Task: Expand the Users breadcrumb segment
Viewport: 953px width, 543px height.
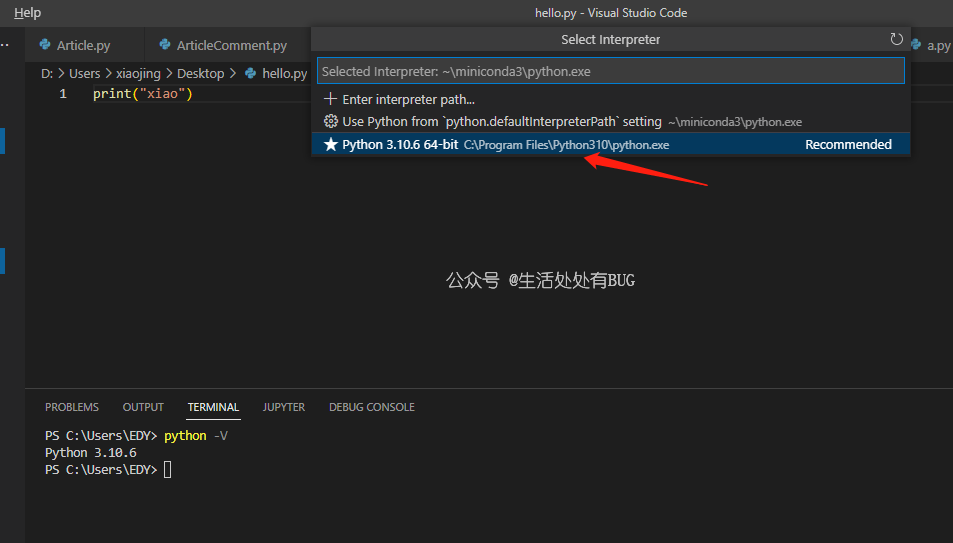Action: (x=84, y=73)
